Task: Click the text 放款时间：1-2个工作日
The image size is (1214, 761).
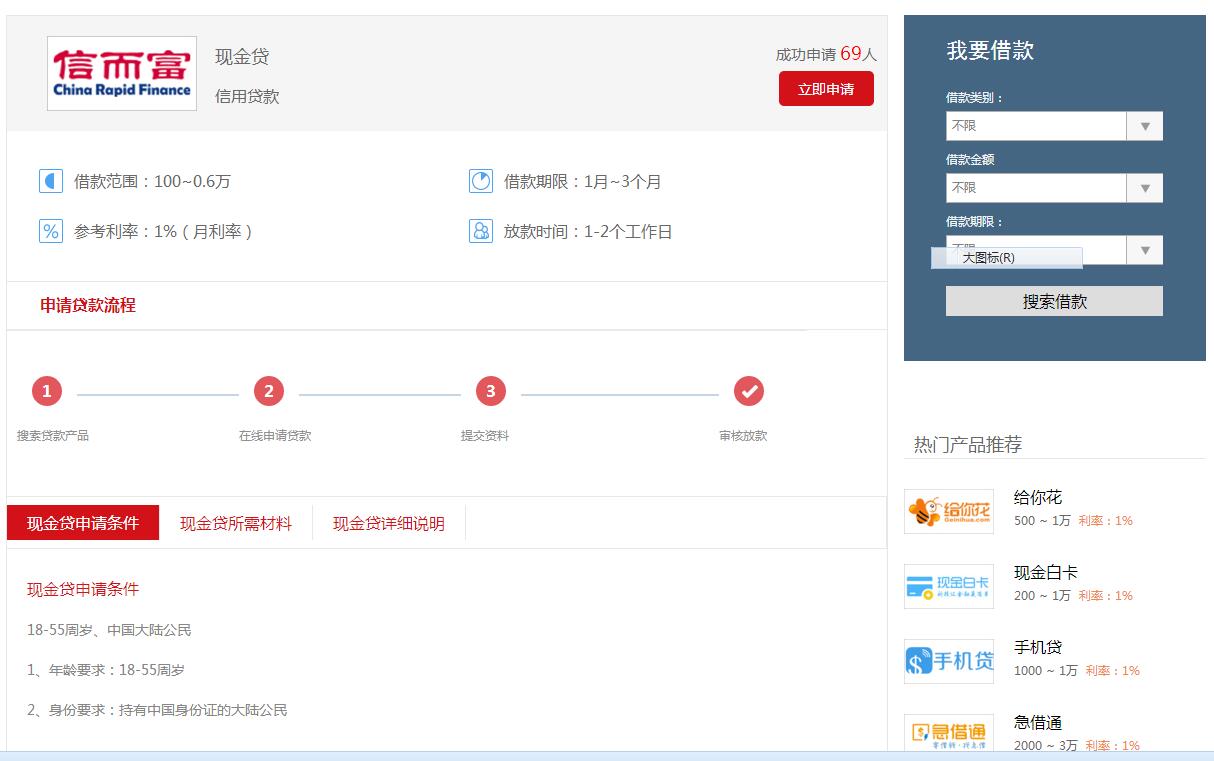Action: coord(588,231)
